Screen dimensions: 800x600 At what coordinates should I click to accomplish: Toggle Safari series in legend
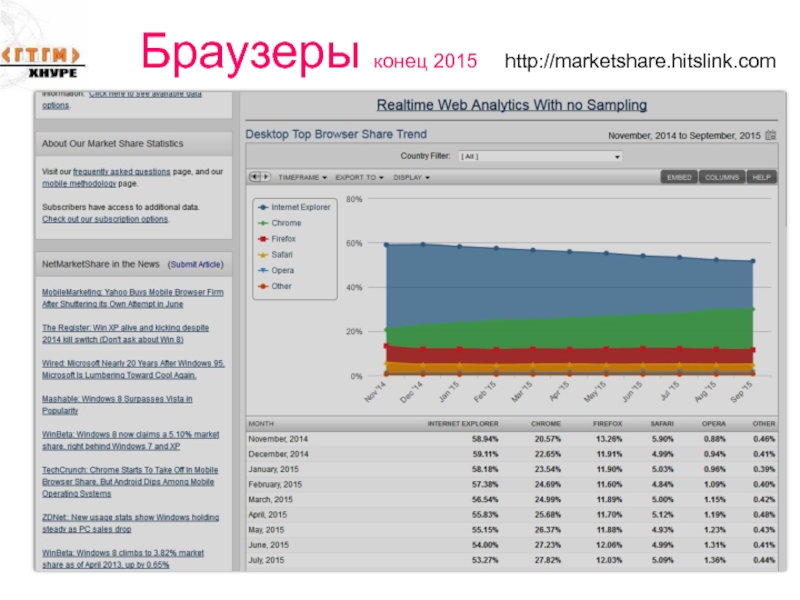click(x=276, y=255)
